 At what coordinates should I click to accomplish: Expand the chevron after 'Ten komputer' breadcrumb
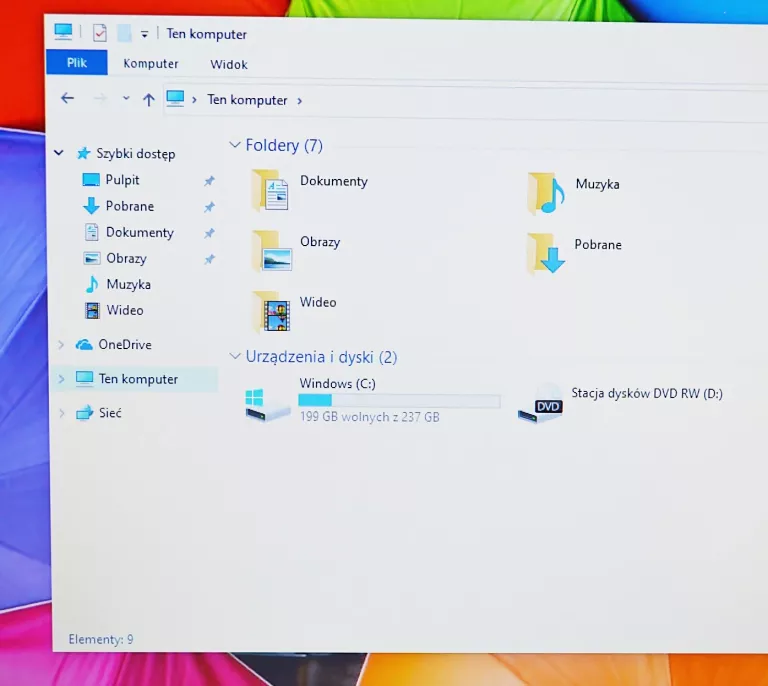coord(299,101)
